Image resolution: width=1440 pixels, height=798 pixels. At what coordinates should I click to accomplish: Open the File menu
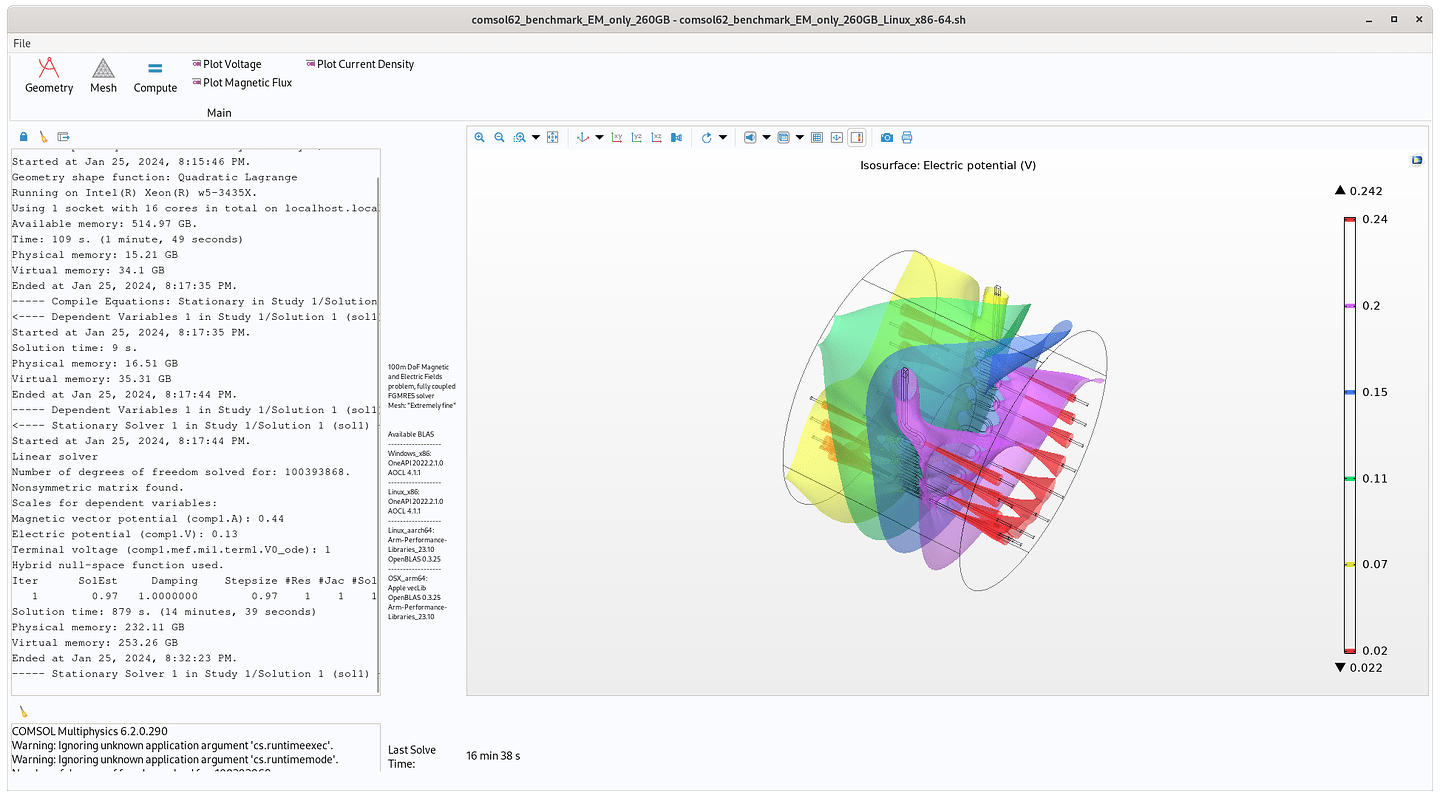tap(21, 43)
